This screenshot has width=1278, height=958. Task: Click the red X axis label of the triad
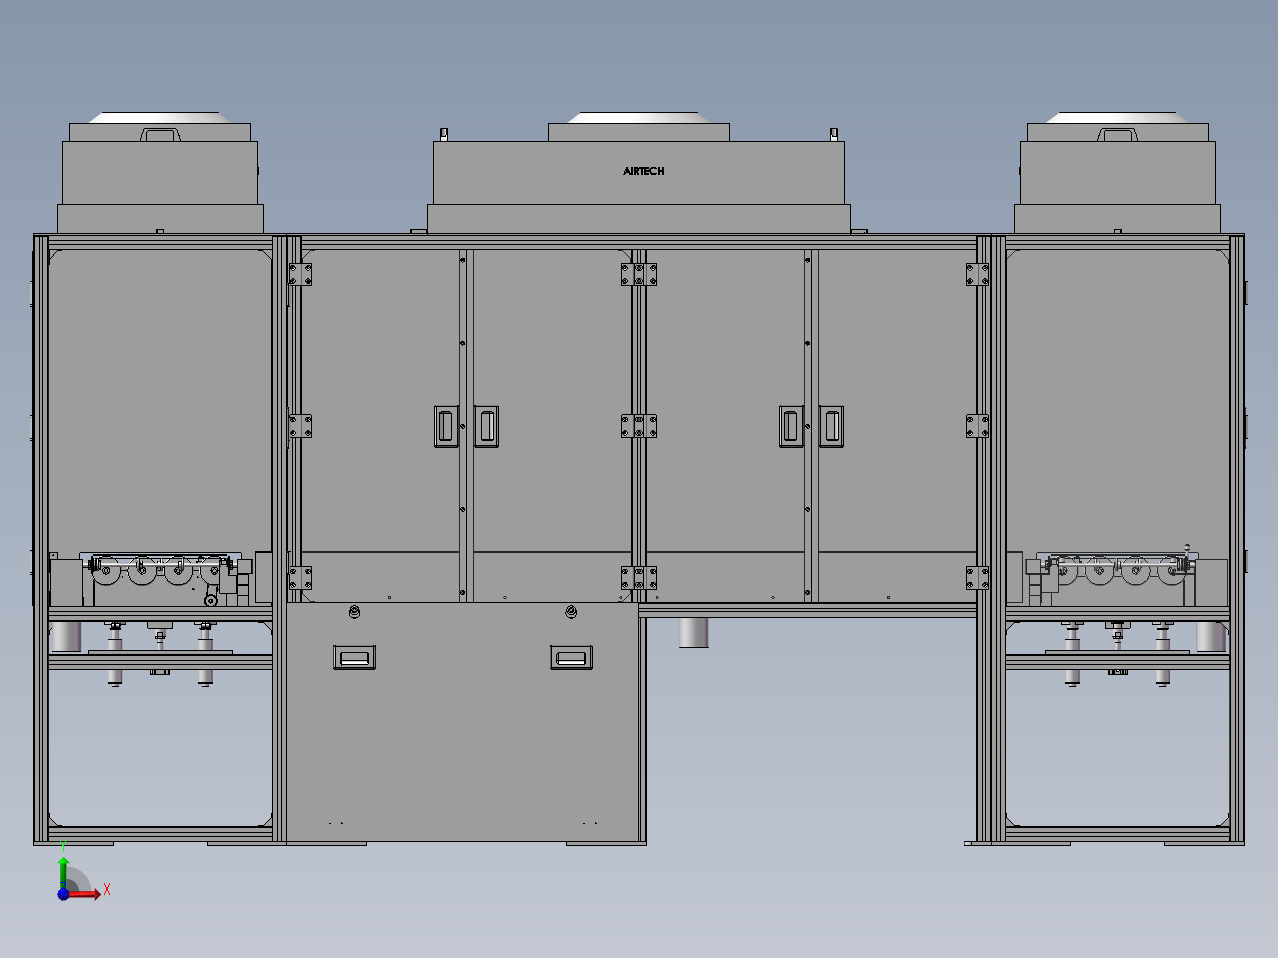click(x=107, y=889)
